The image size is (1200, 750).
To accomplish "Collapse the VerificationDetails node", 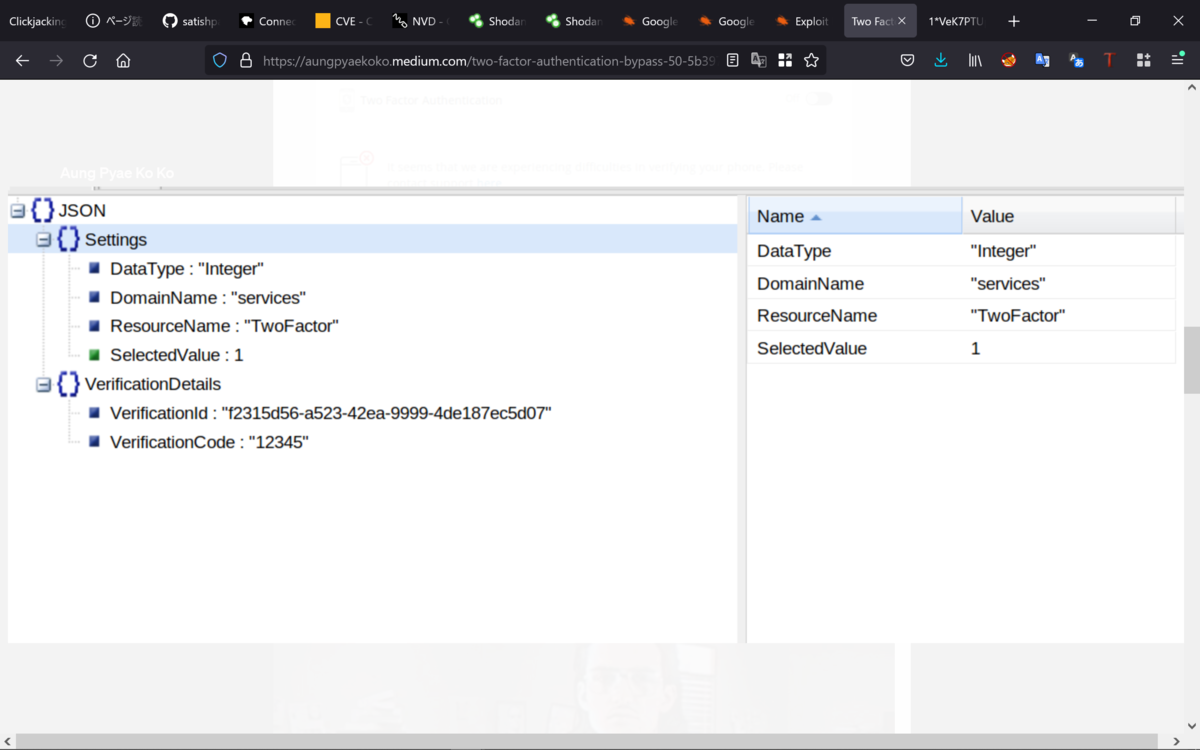I will tap(43, 384).
